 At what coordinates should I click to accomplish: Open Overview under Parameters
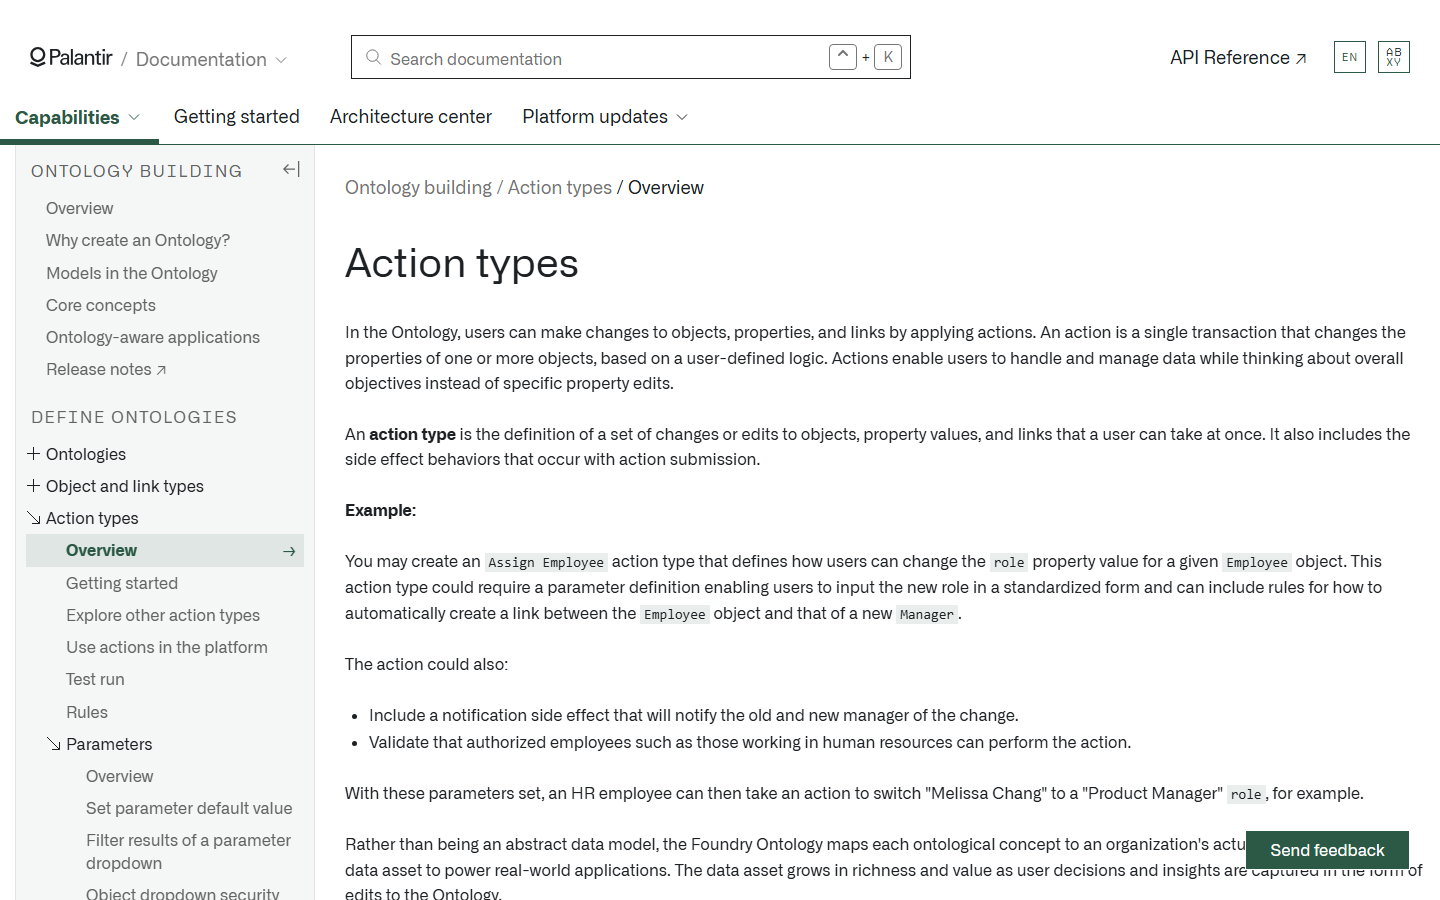pos(120,776)
